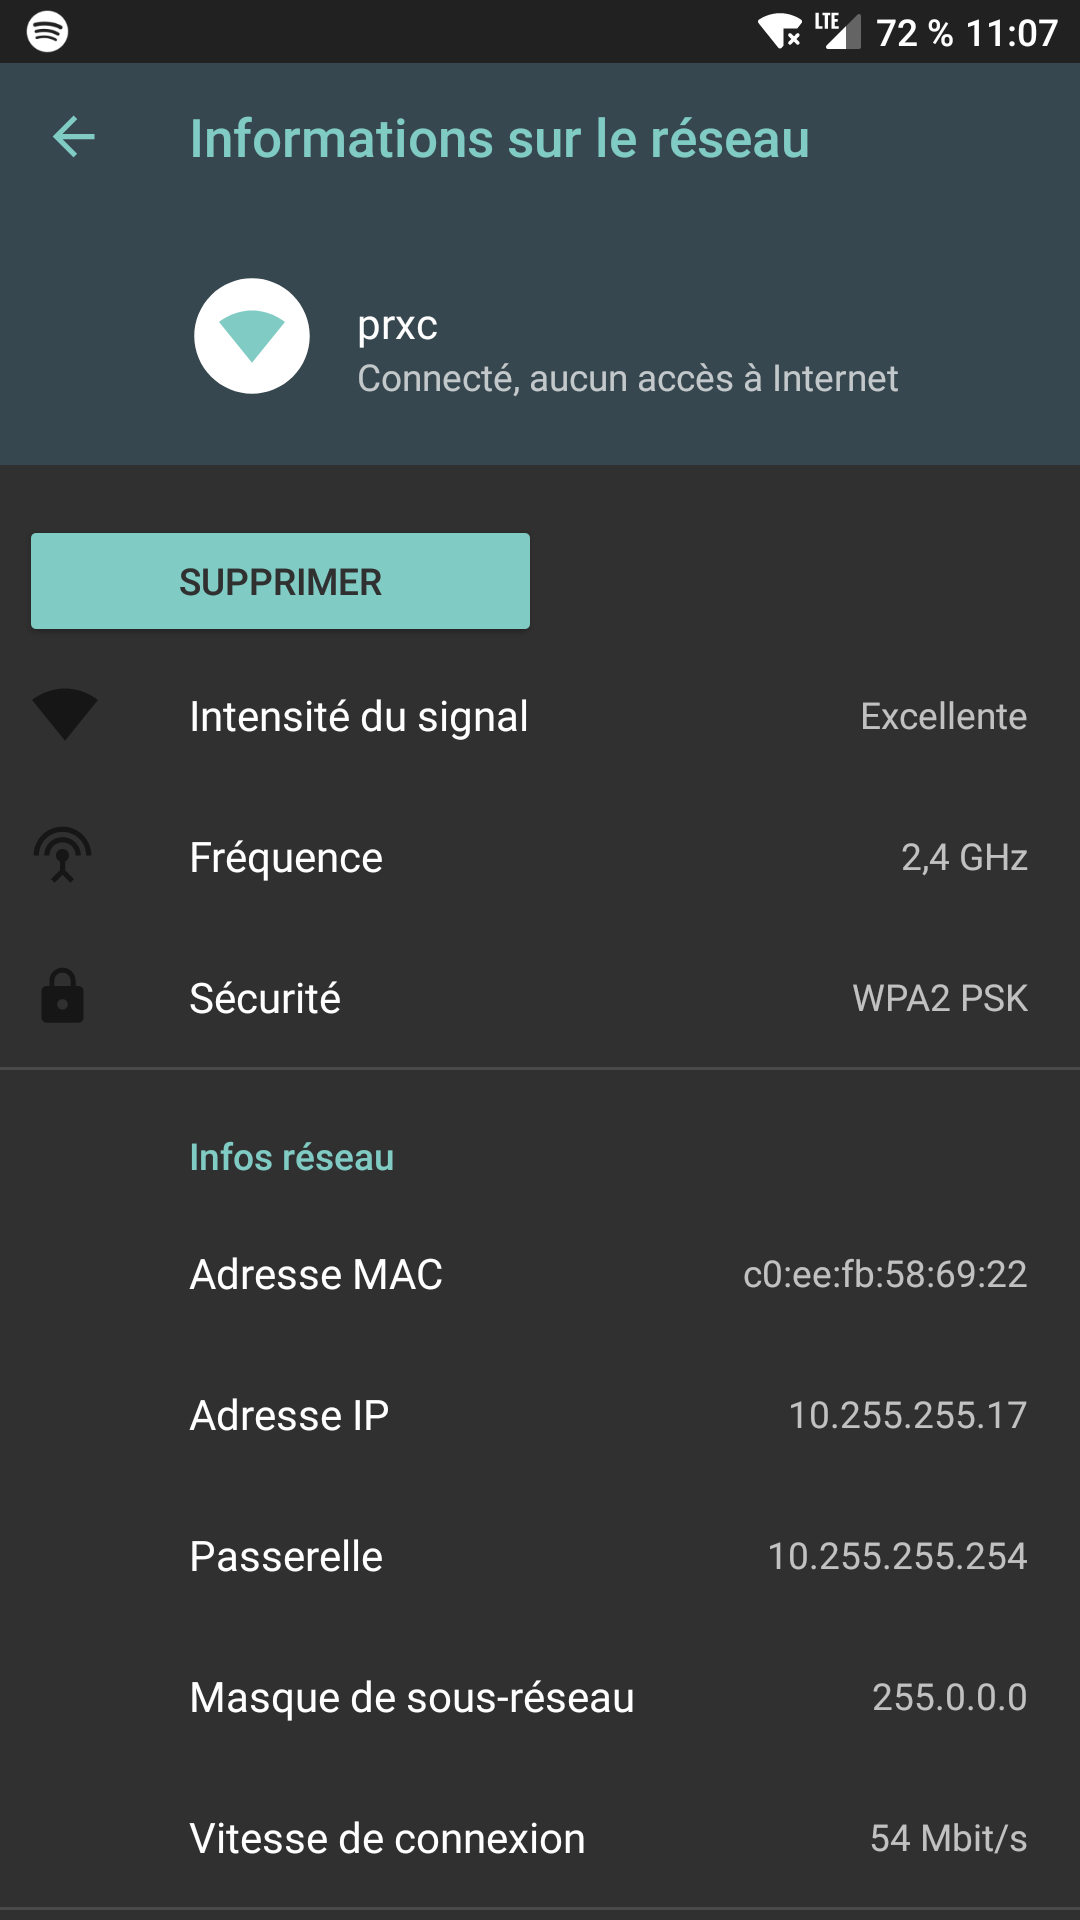Tap the Connecté, aucun accès à Internet status
1080x1920 pixels.
(x=628, y=378)
